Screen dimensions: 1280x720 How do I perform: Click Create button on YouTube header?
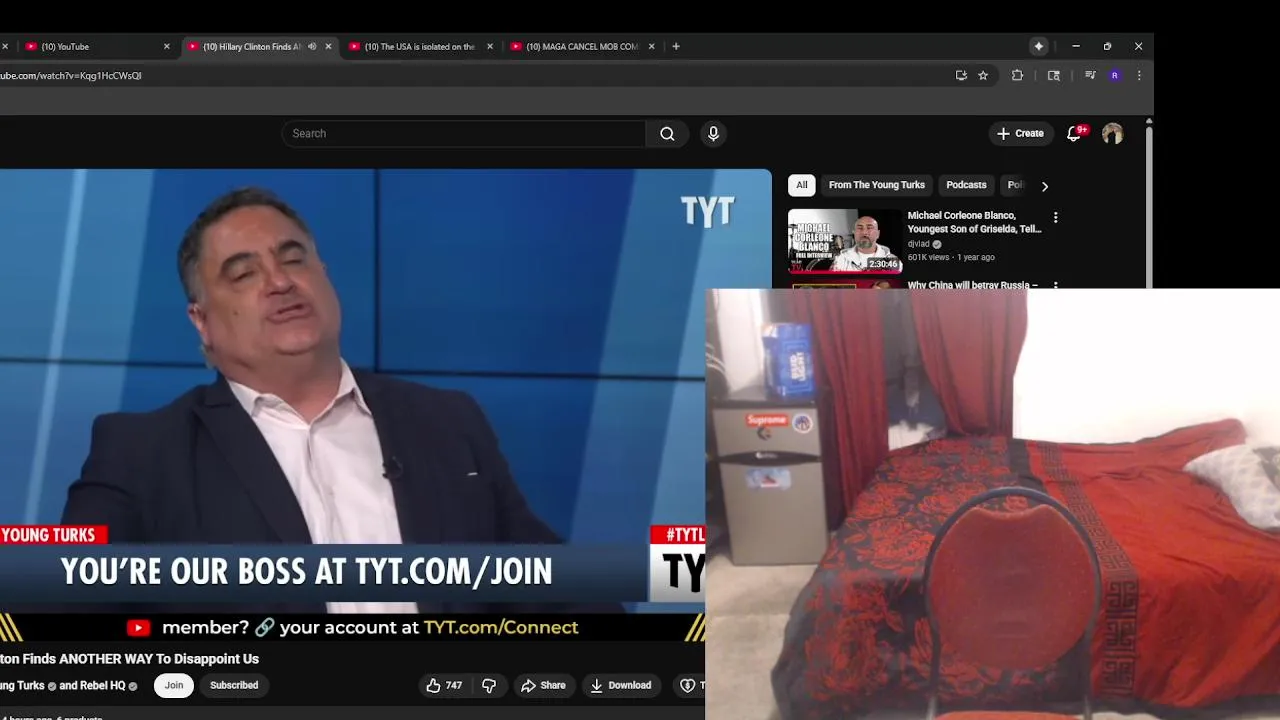click(x=1020, y=133)
